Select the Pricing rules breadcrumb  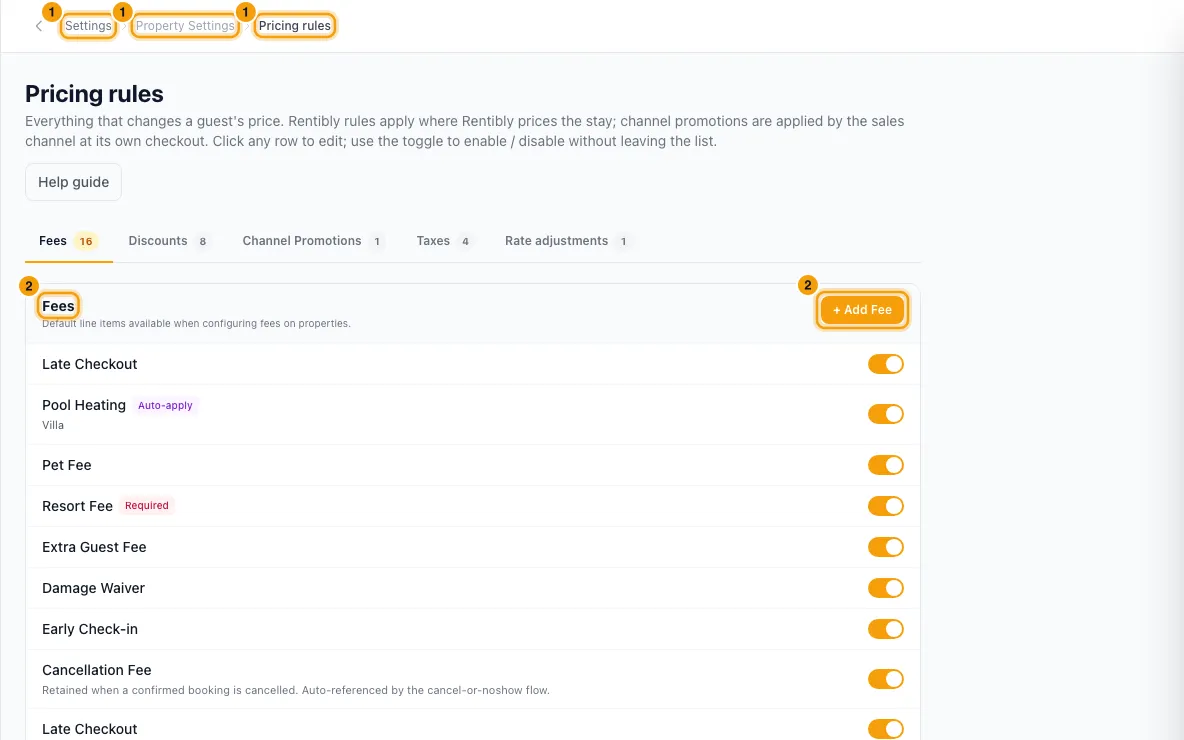pos(294,26)
